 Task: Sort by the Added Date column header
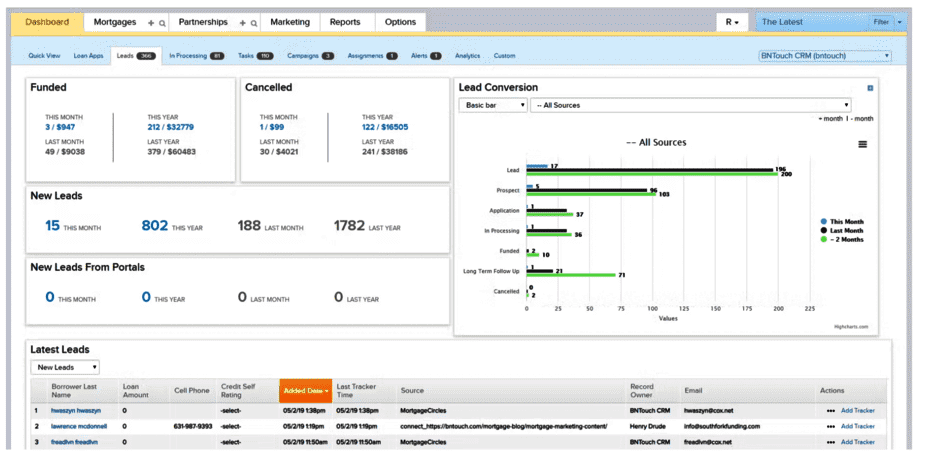pyautogui.click(x=306, y=390)
